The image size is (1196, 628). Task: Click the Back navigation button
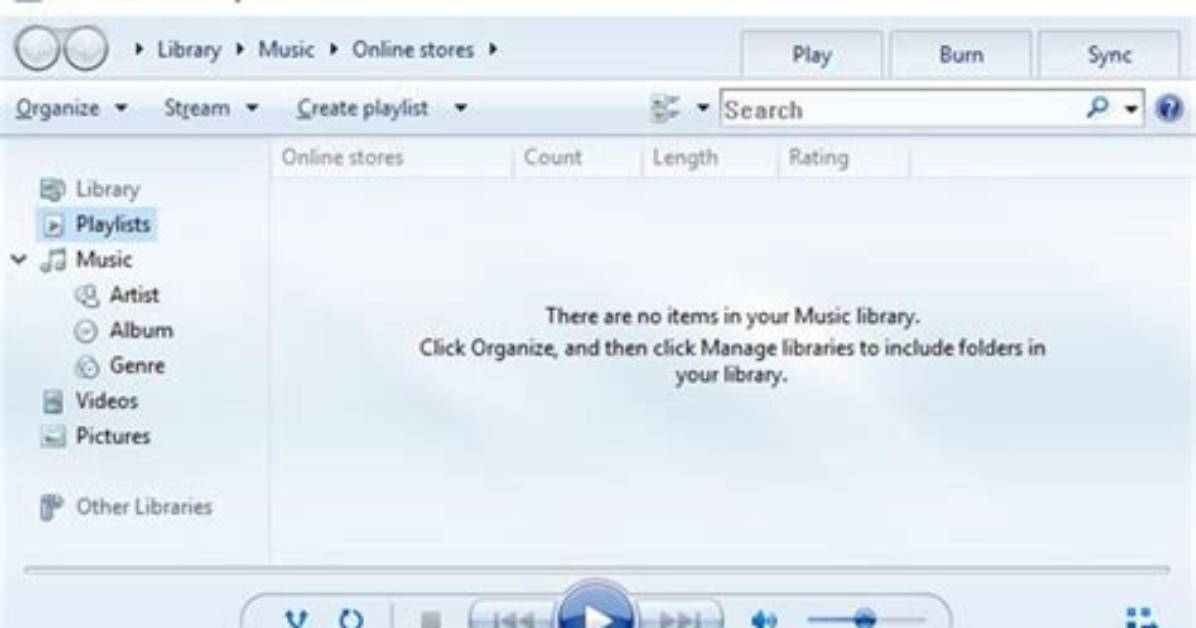click(37, 49)
